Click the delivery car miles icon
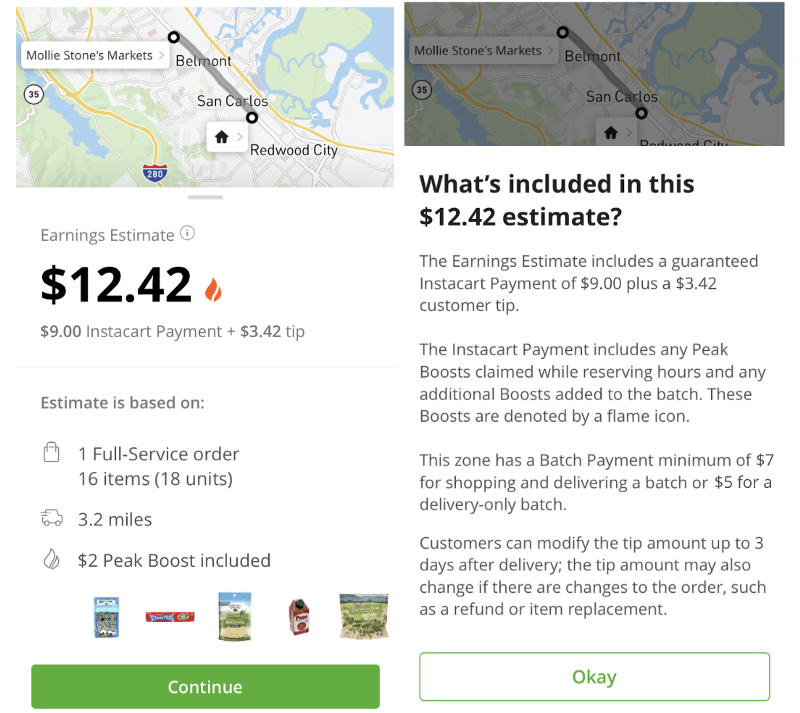This screenshot has height=713, width=800. click(52, 518)
